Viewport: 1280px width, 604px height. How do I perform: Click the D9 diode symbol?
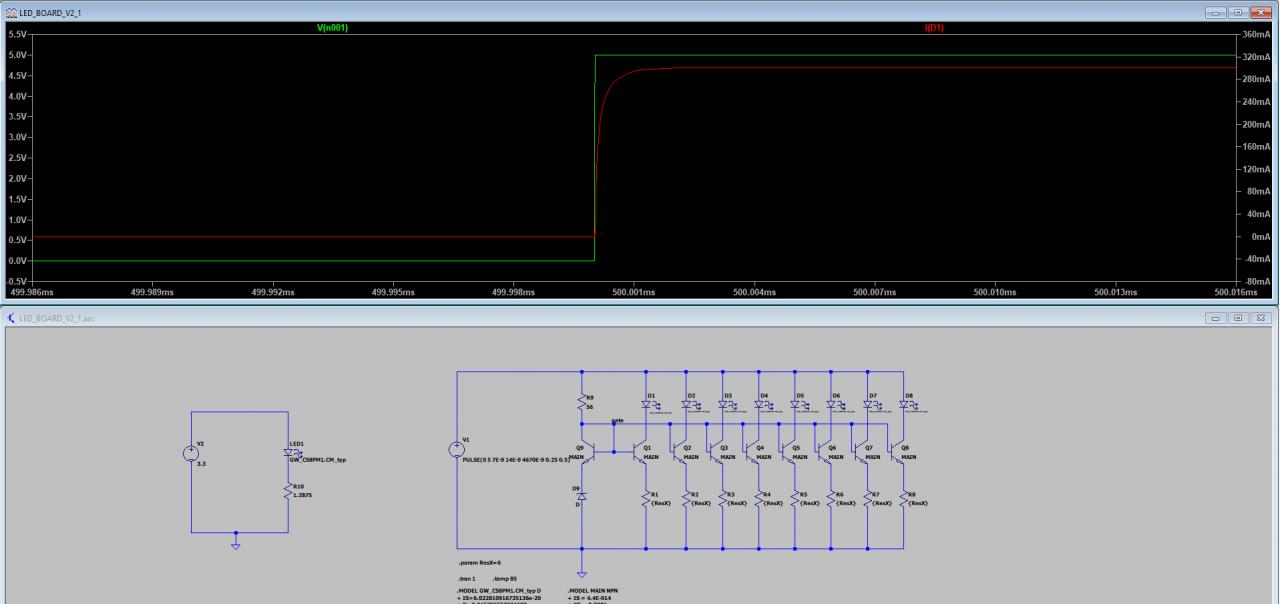click(x=581, y=496)
